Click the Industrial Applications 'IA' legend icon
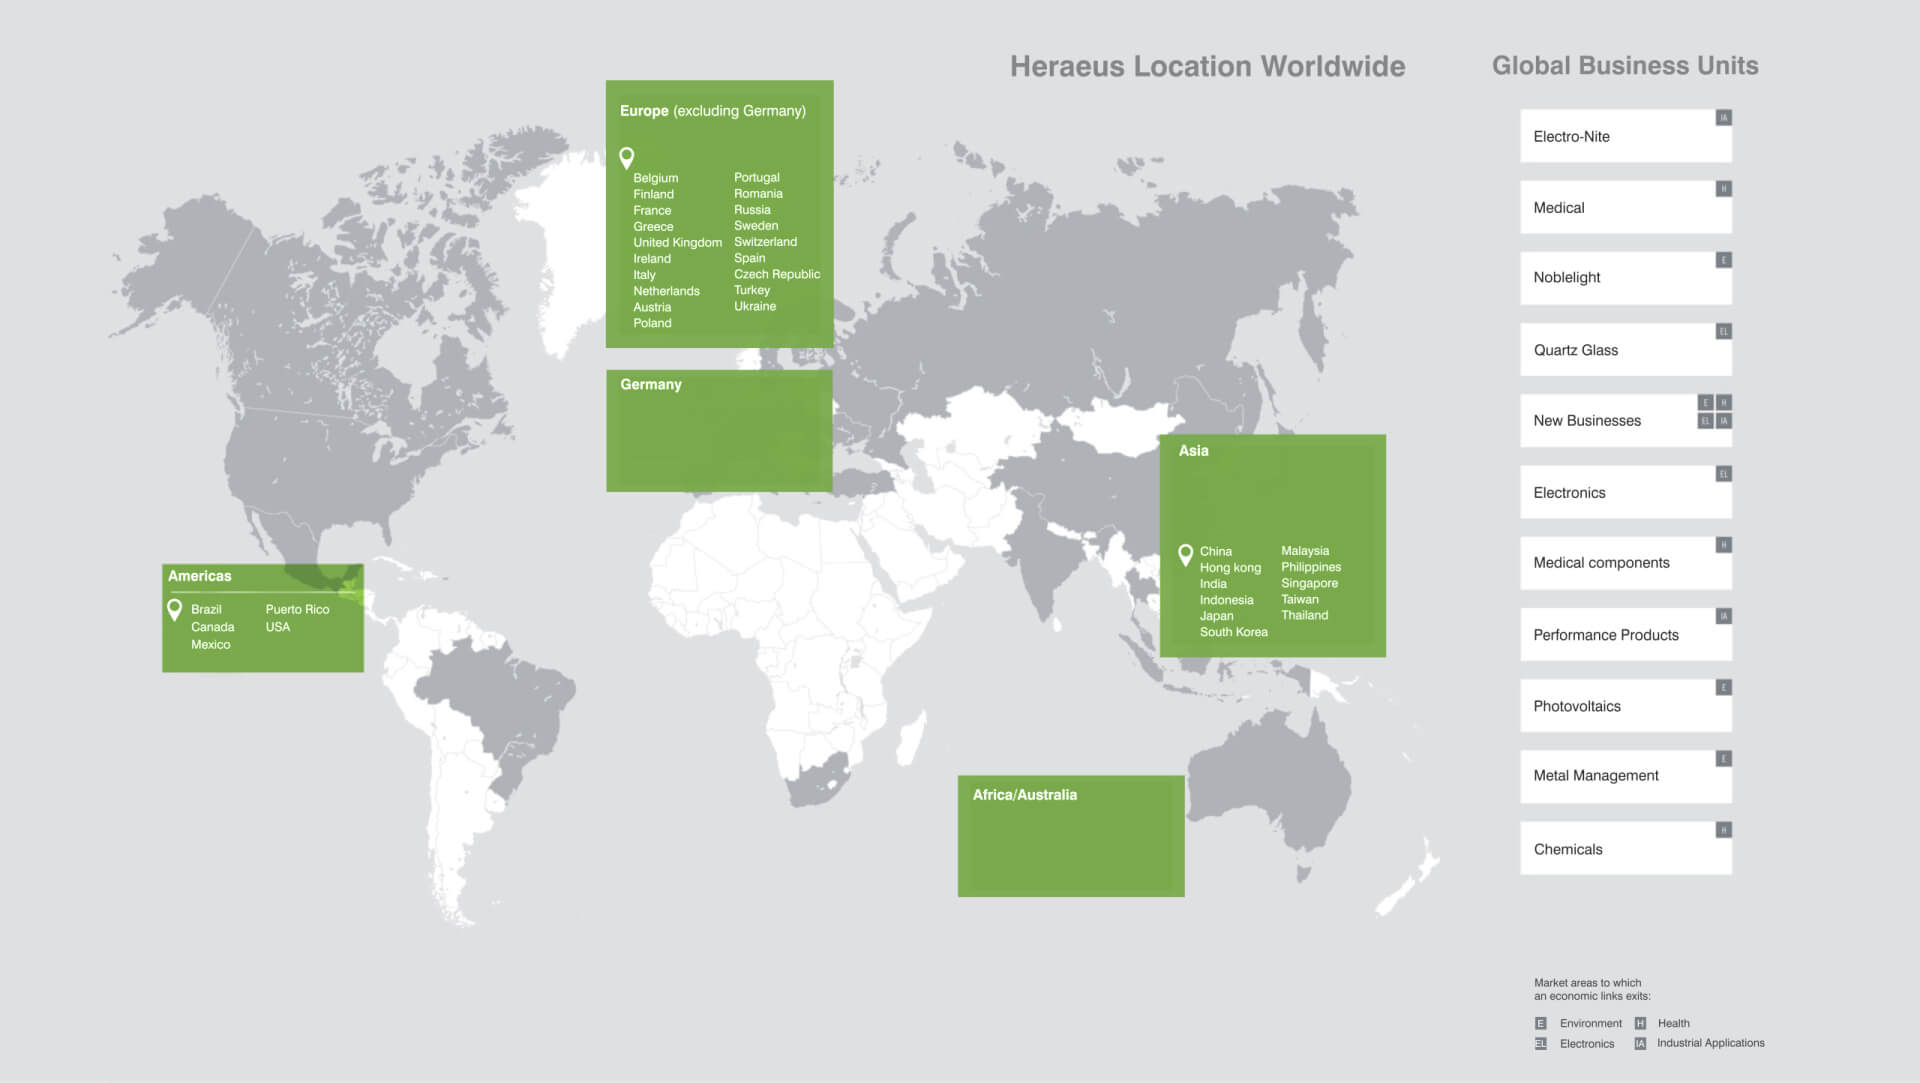This screenshot has width=1920, height=1083. point(1640,1043)
